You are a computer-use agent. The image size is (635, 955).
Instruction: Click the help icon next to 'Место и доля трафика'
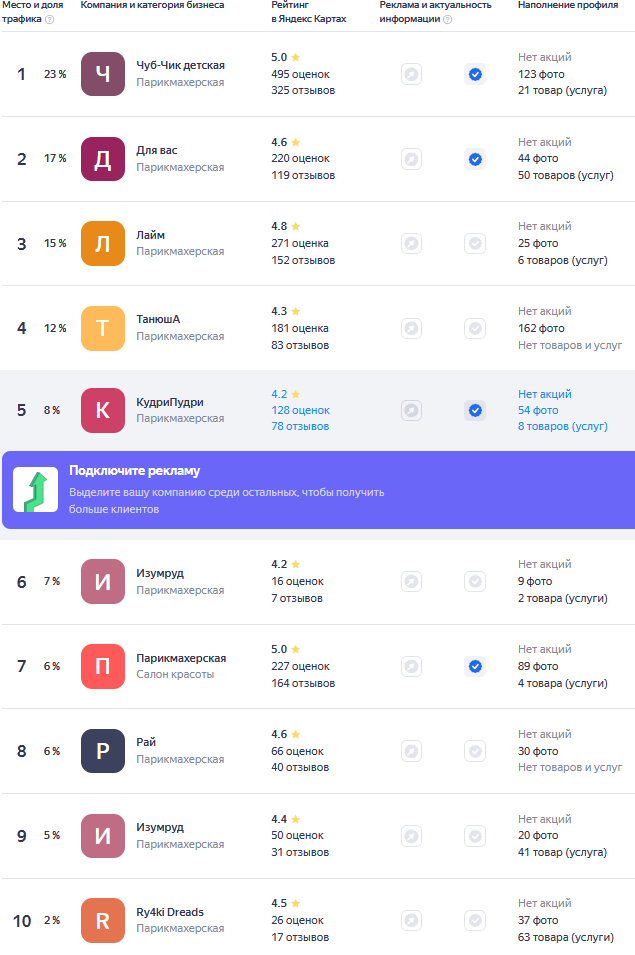click(50, 19)
